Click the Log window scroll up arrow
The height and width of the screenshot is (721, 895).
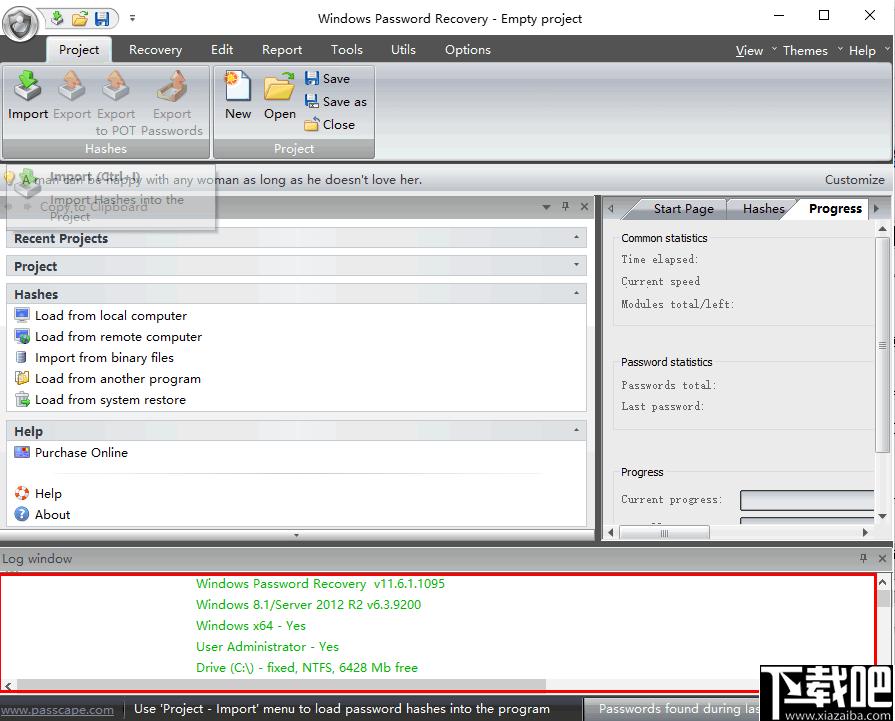882,582
